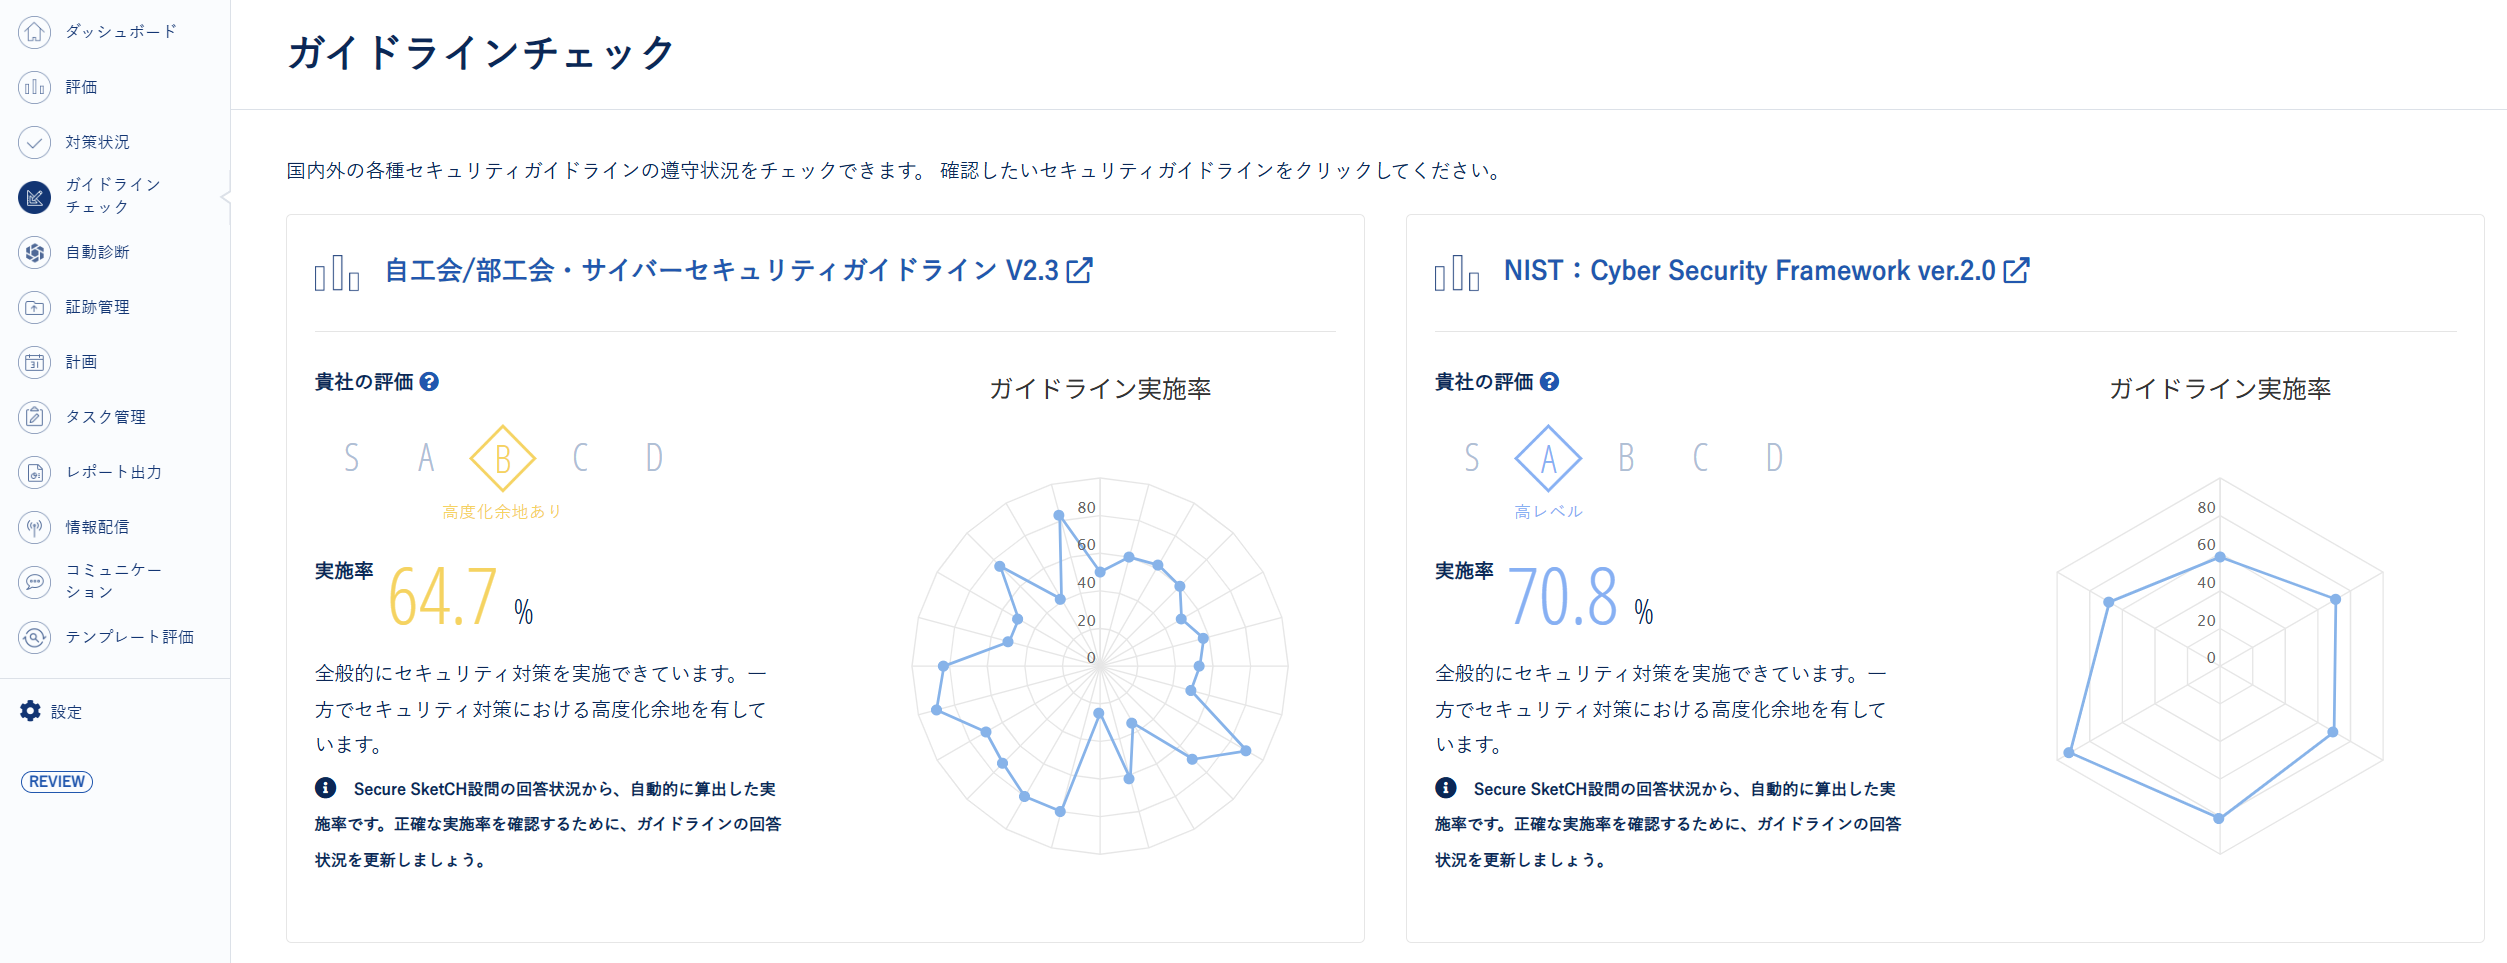Click help icon beside 貴社の評価 in NIST card
The height and width of the screenshot is (963, 2507).
tap(1549, 382)
